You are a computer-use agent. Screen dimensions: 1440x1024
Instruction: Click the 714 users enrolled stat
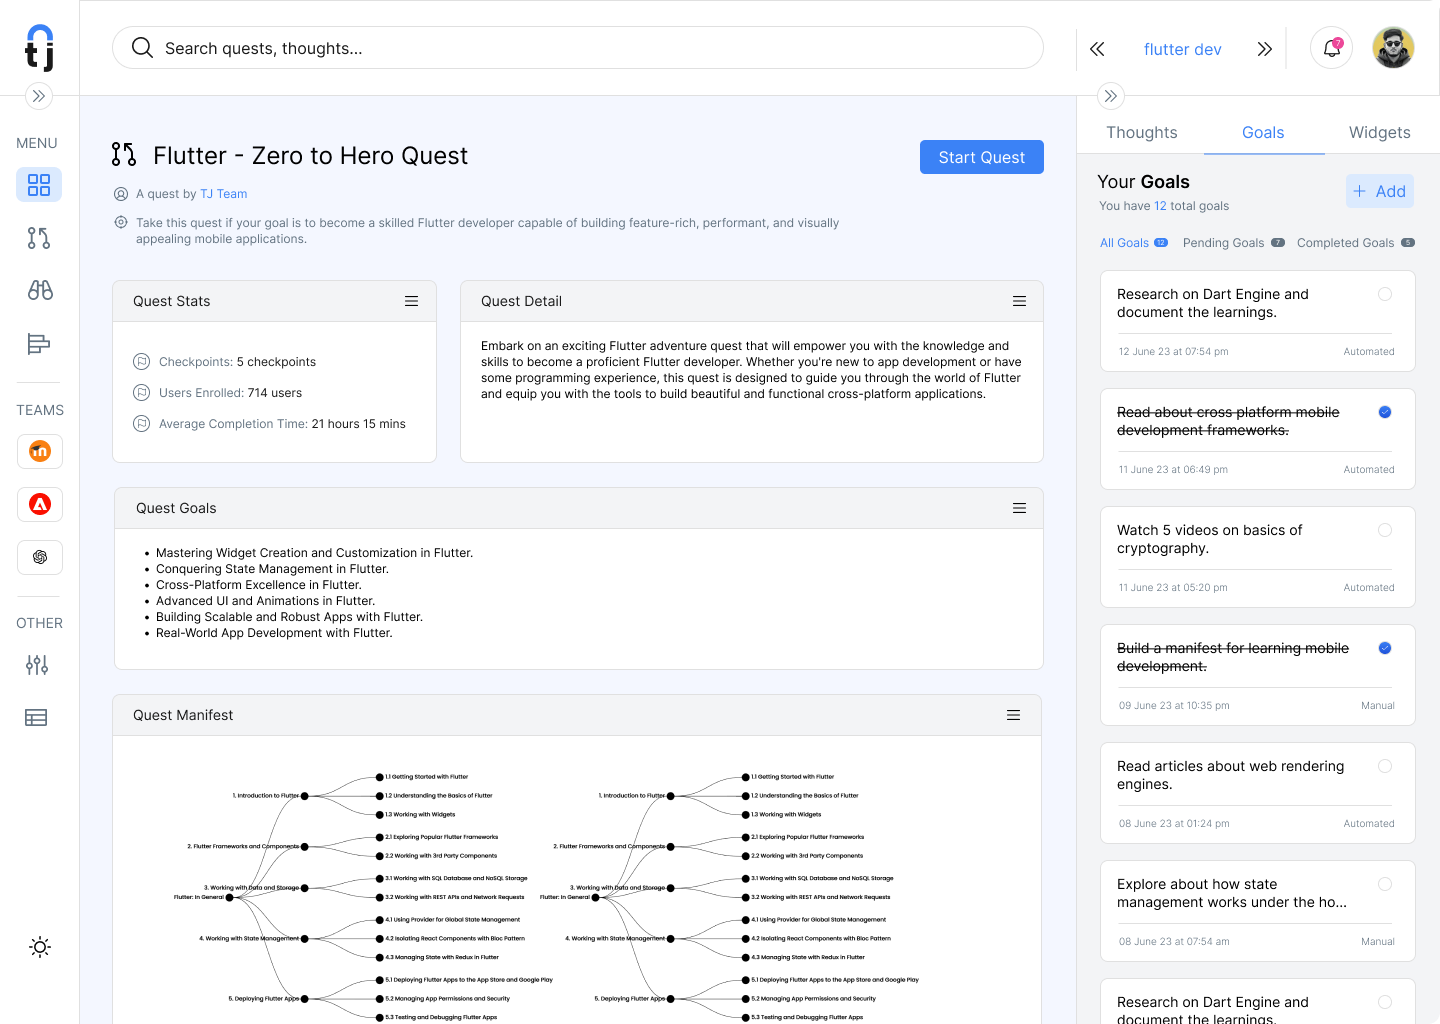[275, 393]
